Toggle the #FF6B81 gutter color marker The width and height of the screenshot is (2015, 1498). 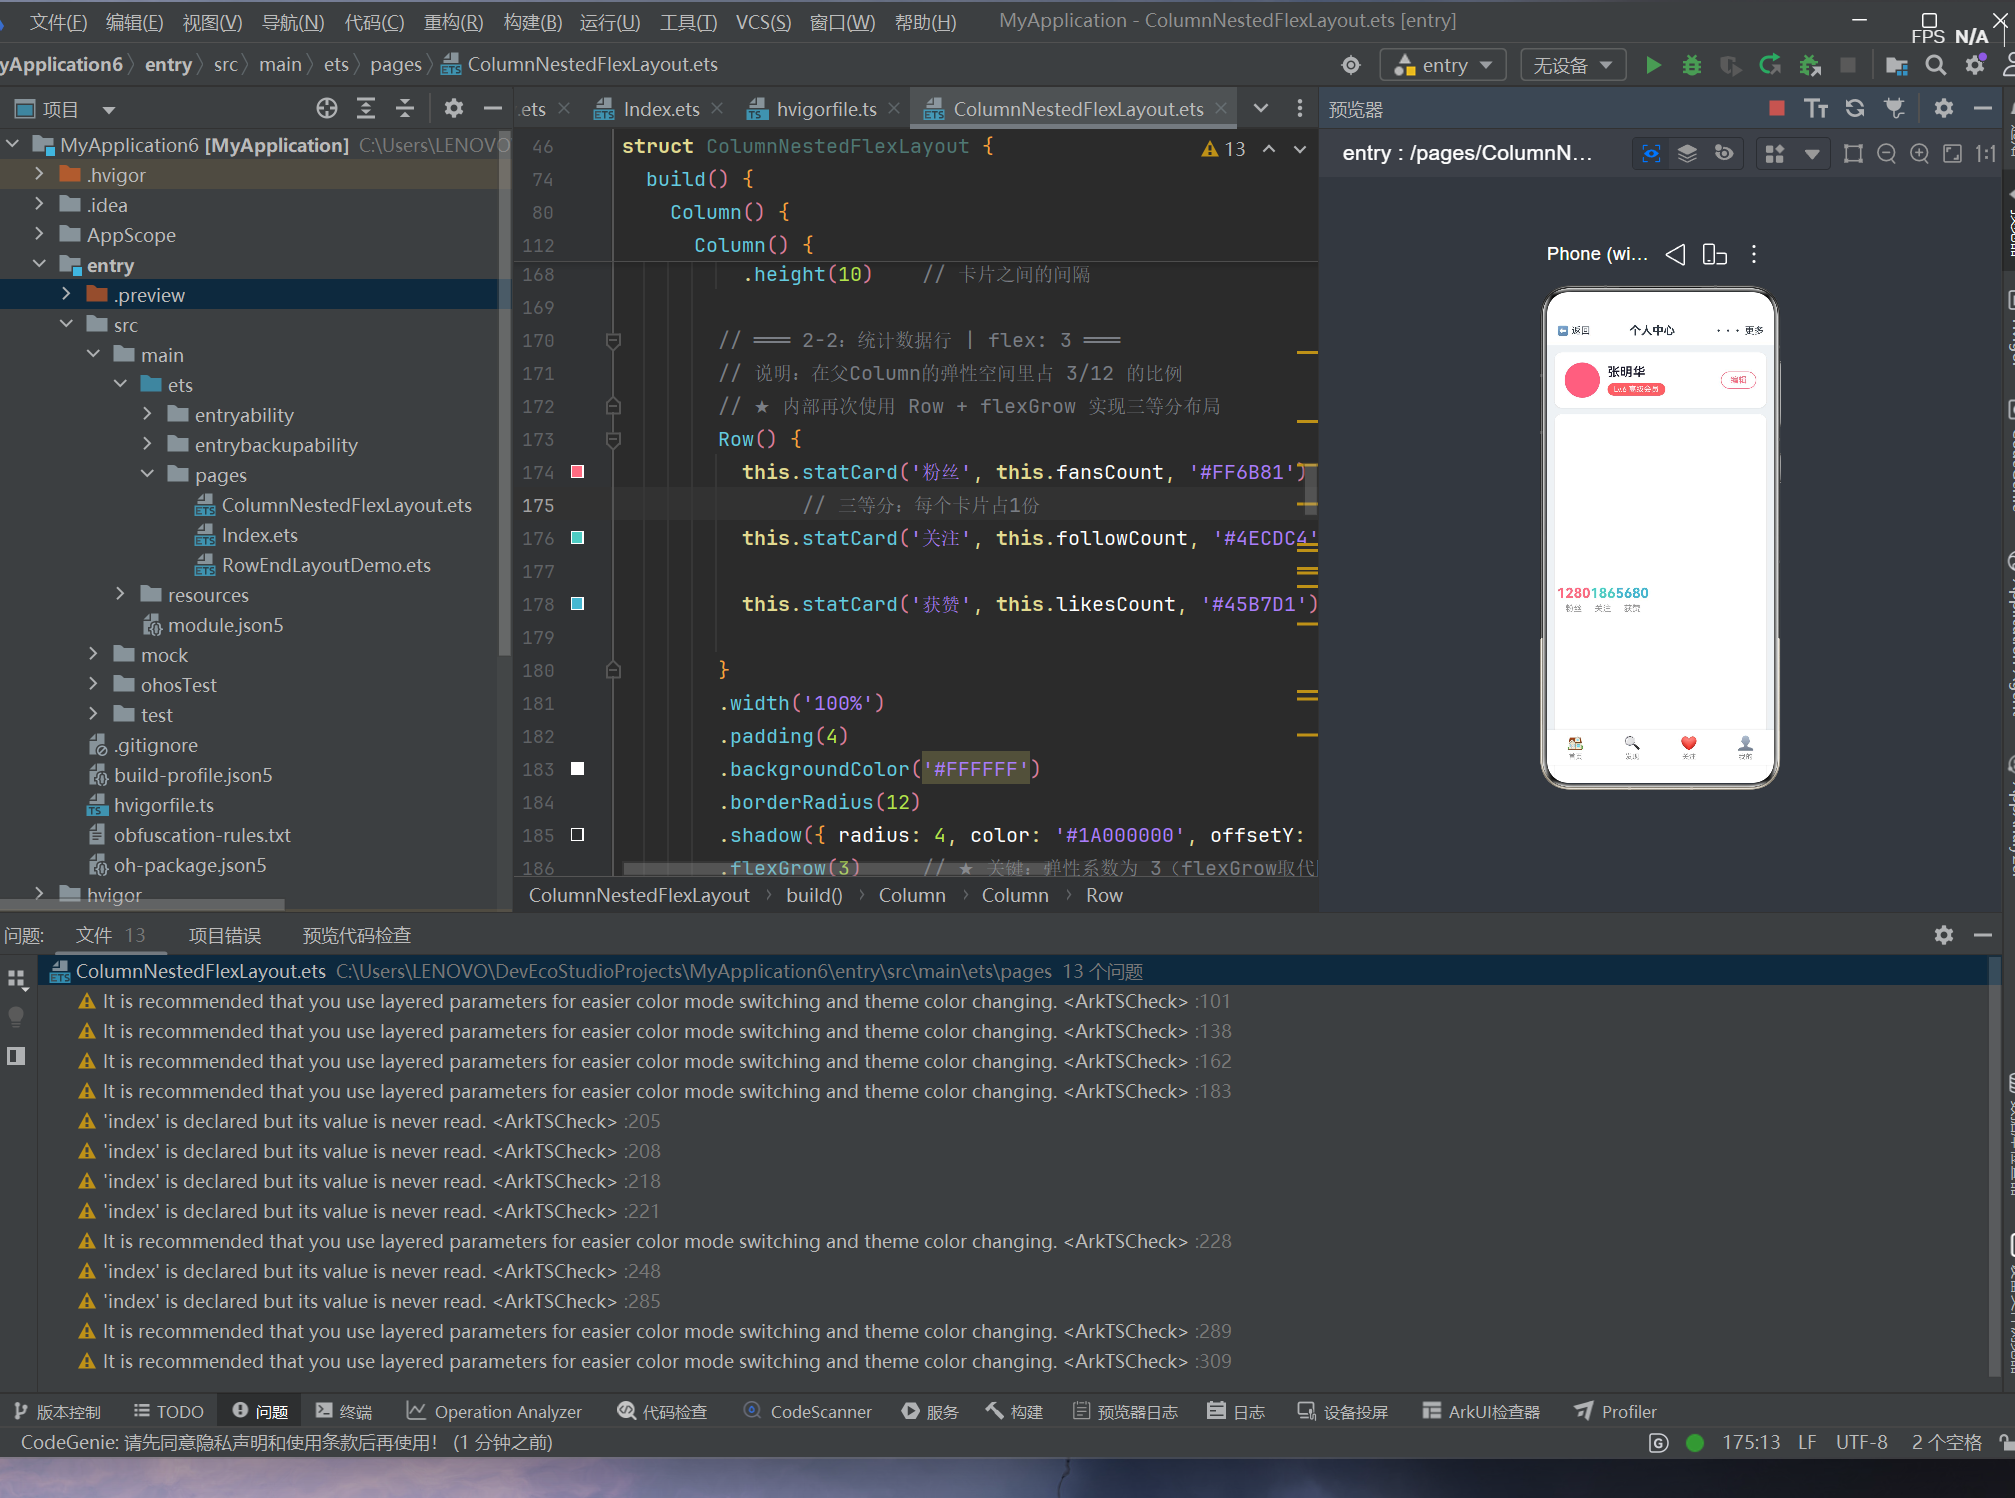pyautogui.click(x=577, y=472)
